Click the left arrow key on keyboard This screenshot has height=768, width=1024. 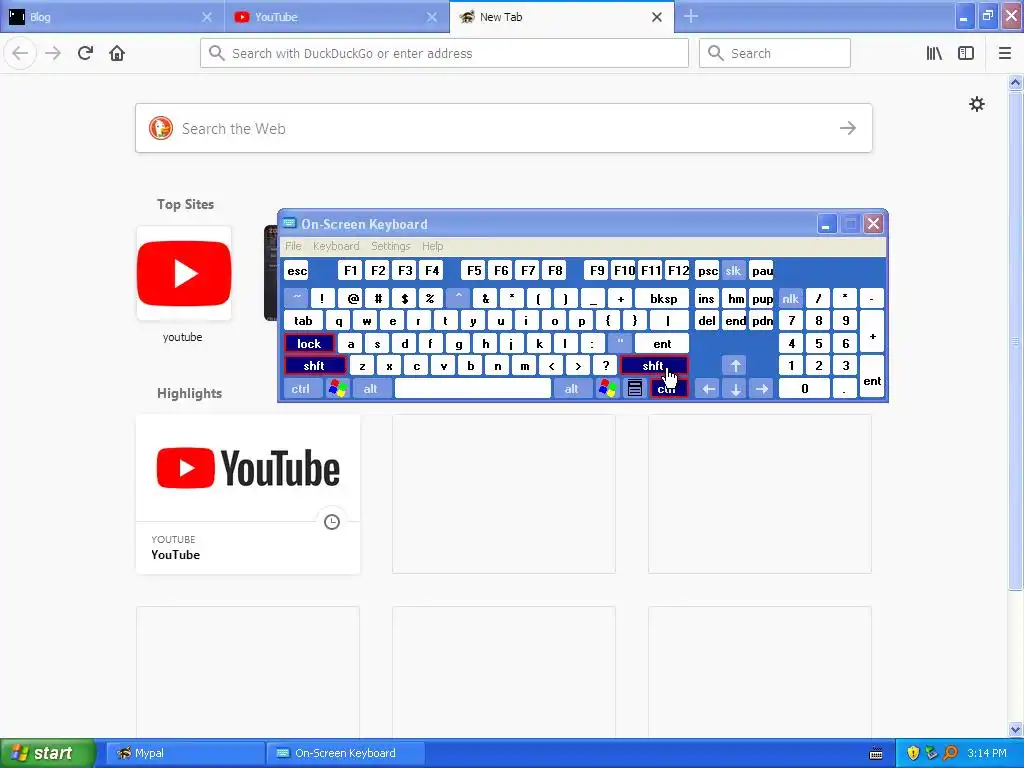point(709,389)
